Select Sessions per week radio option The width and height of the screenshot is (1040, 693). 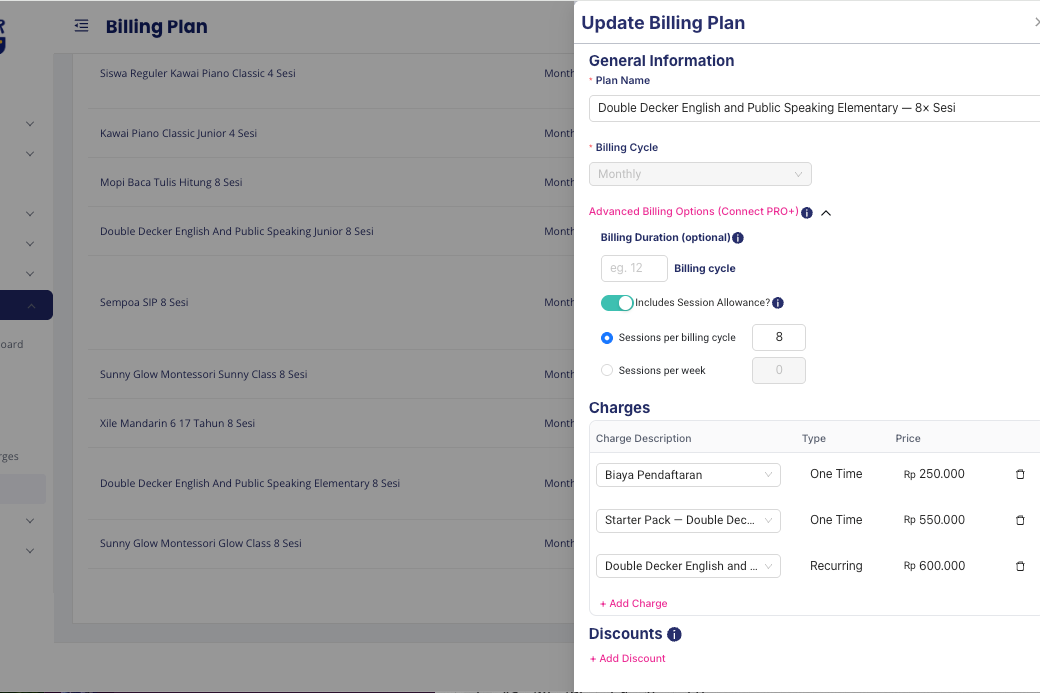607,371
